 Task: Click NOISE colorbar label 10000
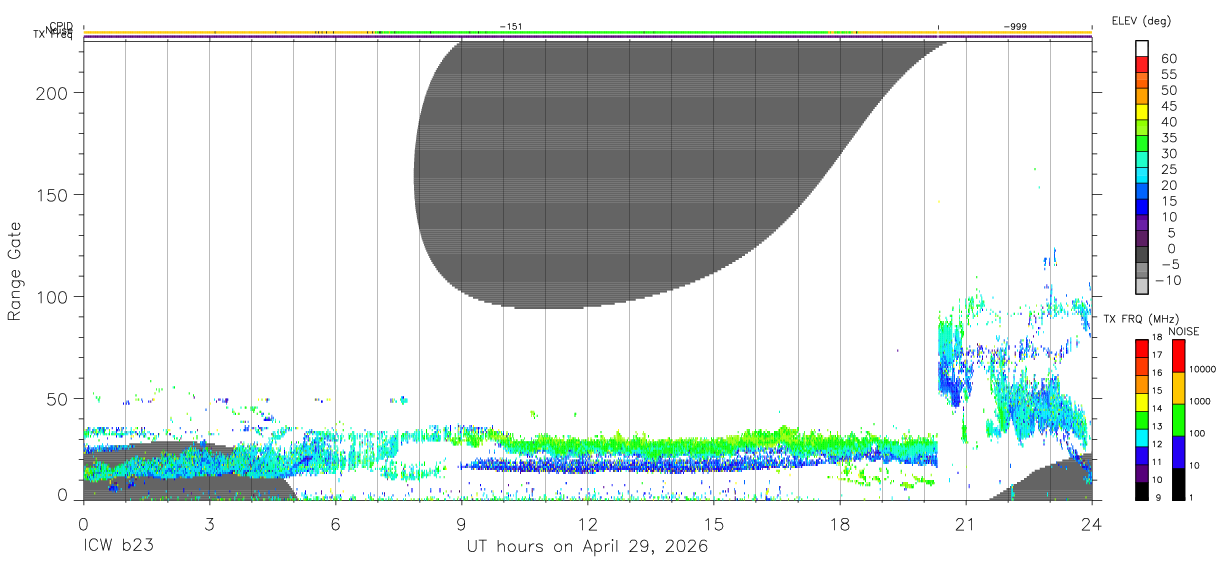(x=1204, y=370)
